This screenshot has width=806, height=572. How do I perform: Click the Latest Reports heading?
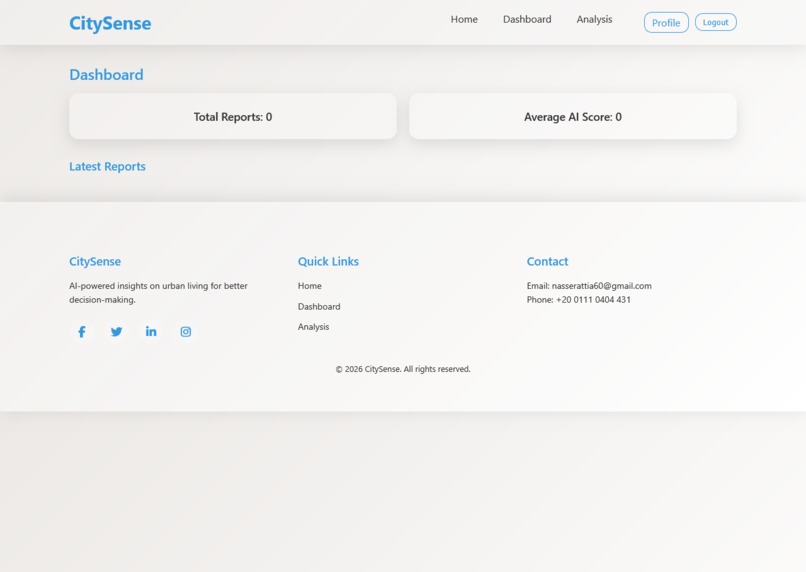pyautogui.click(x=107, y=167)
